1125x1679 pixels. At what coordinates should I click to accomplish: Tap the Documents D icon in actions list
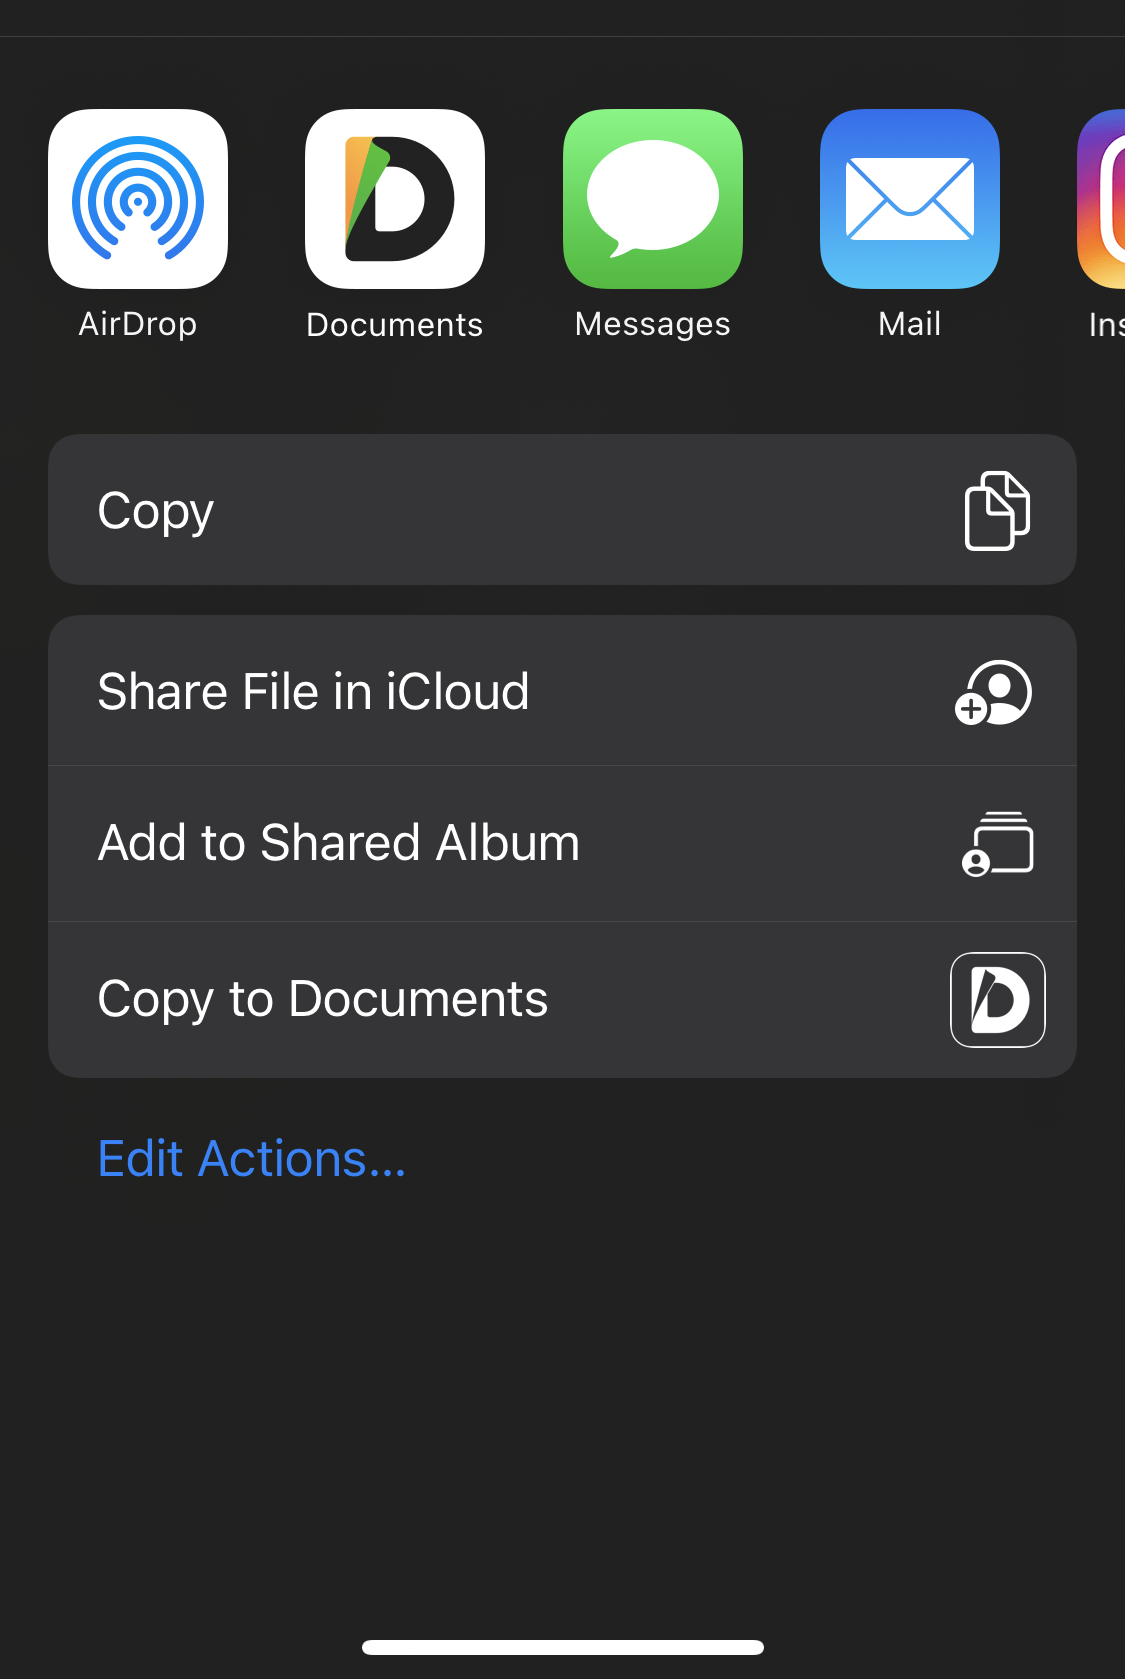[998, 1000]
